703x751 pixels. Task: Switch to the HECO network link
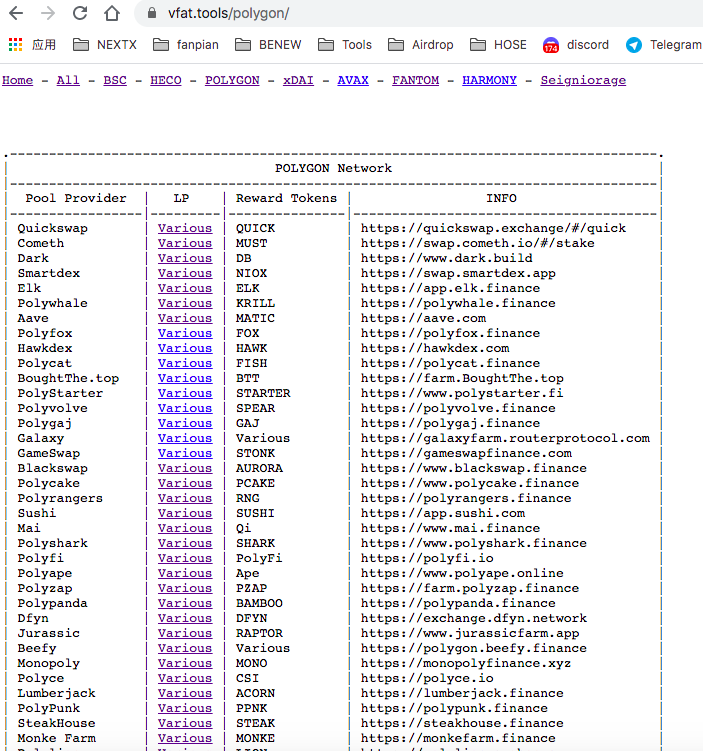pos(166,80)
